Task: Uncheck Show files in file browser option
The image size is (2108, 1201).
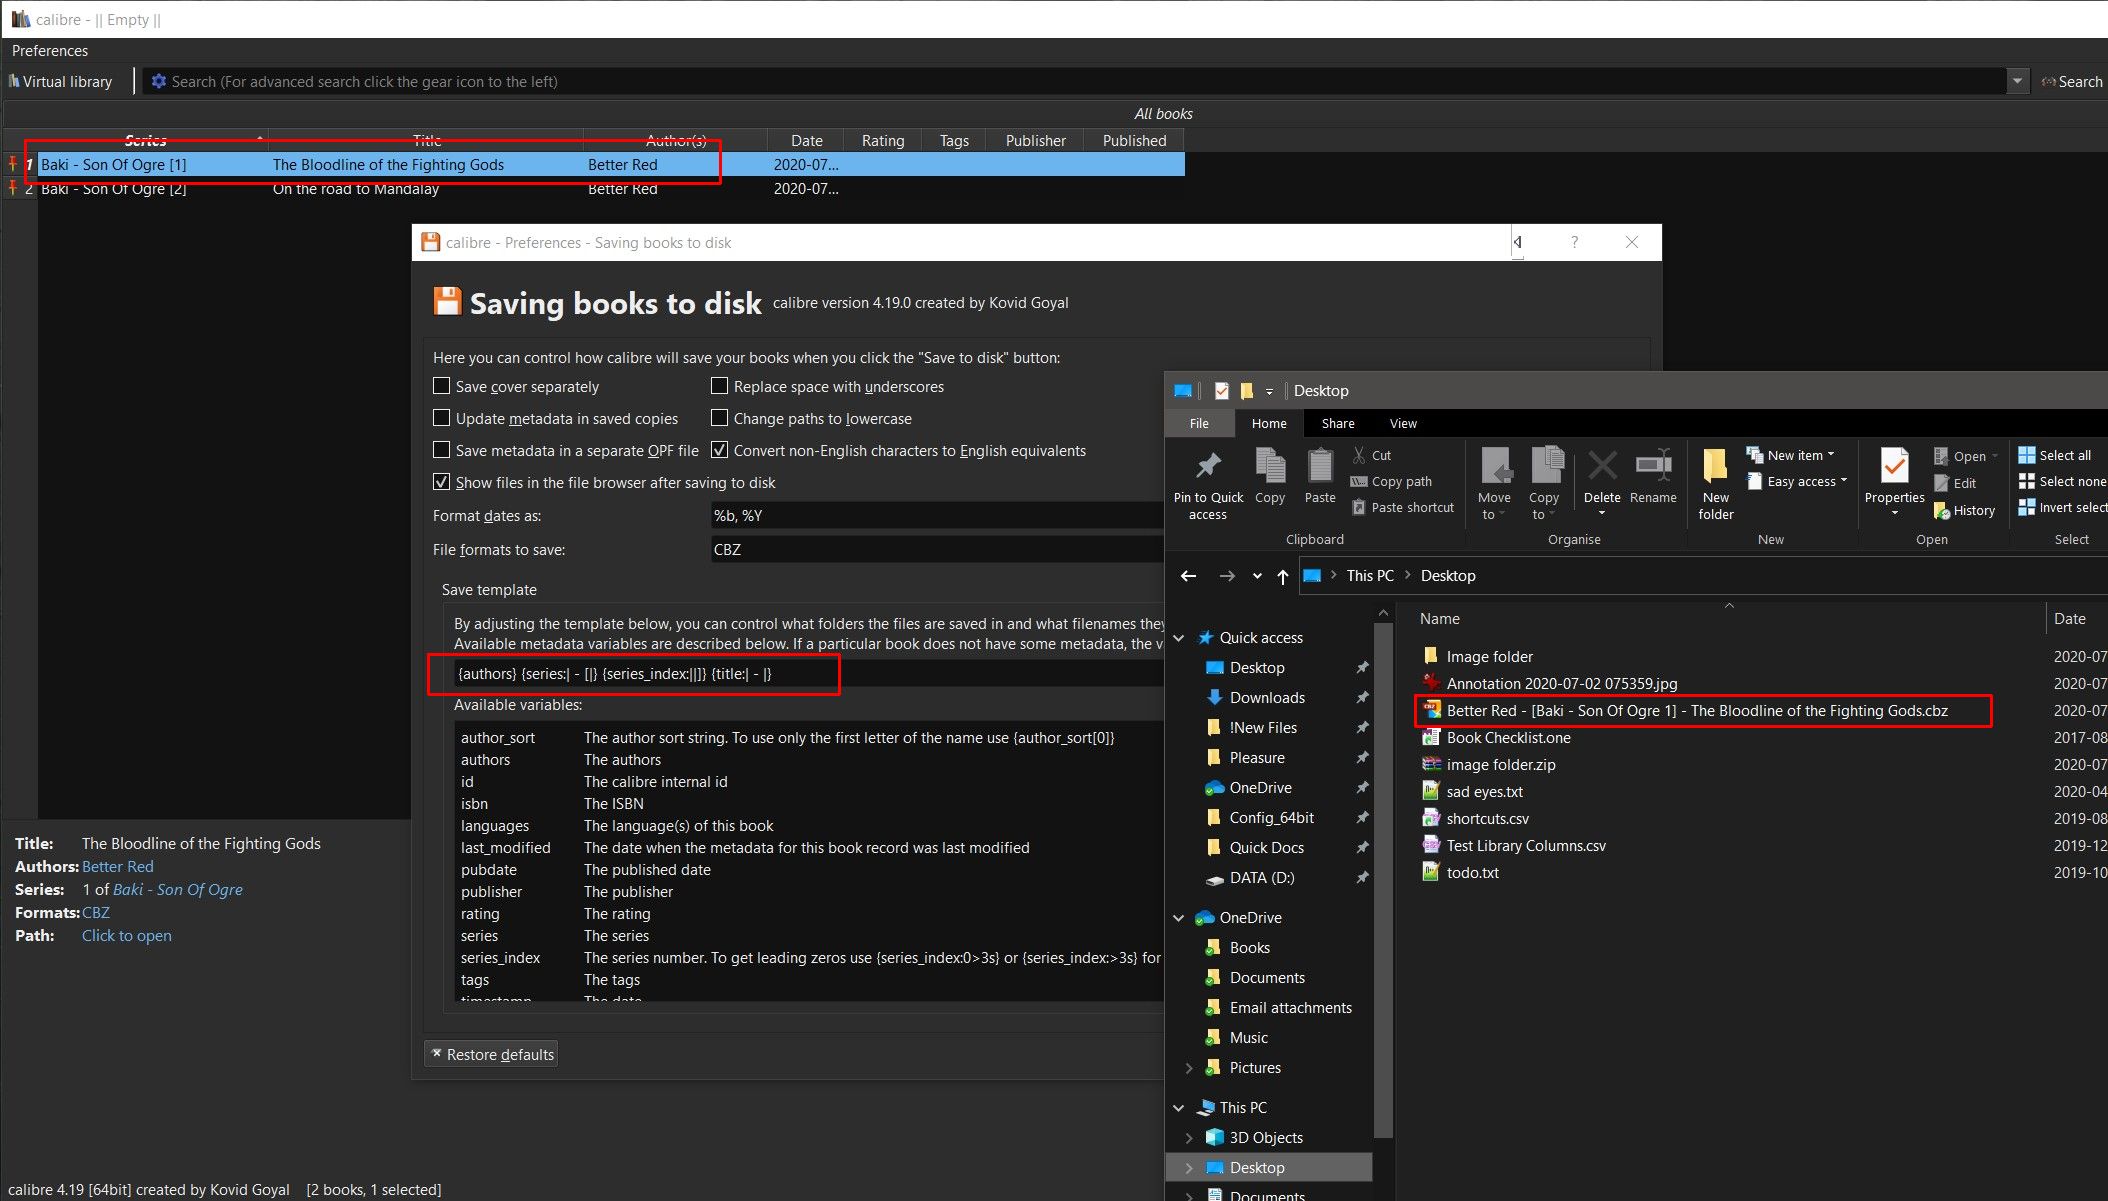Action: [441, 482]
